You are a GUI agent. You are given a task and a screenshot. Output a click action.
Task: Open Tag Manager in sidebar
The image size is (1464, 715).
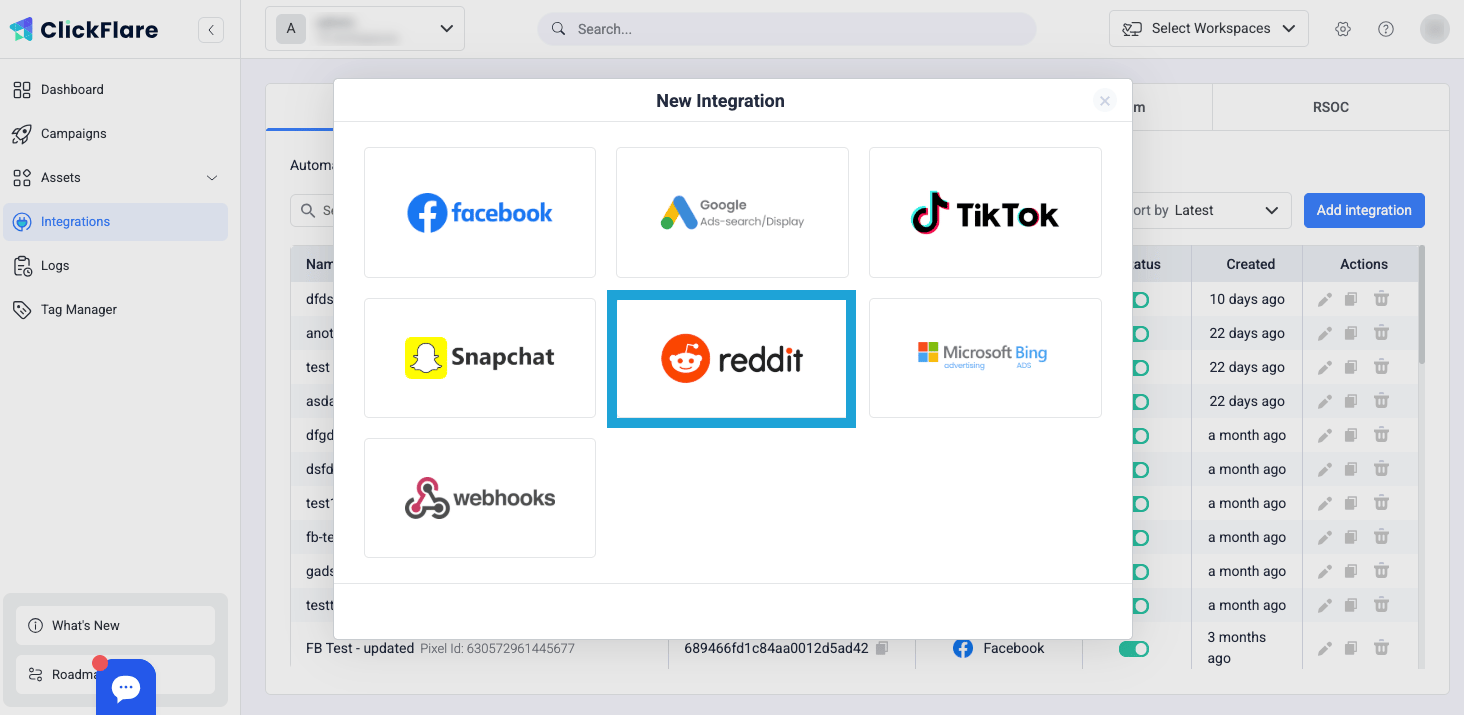(x=115, y=310)
